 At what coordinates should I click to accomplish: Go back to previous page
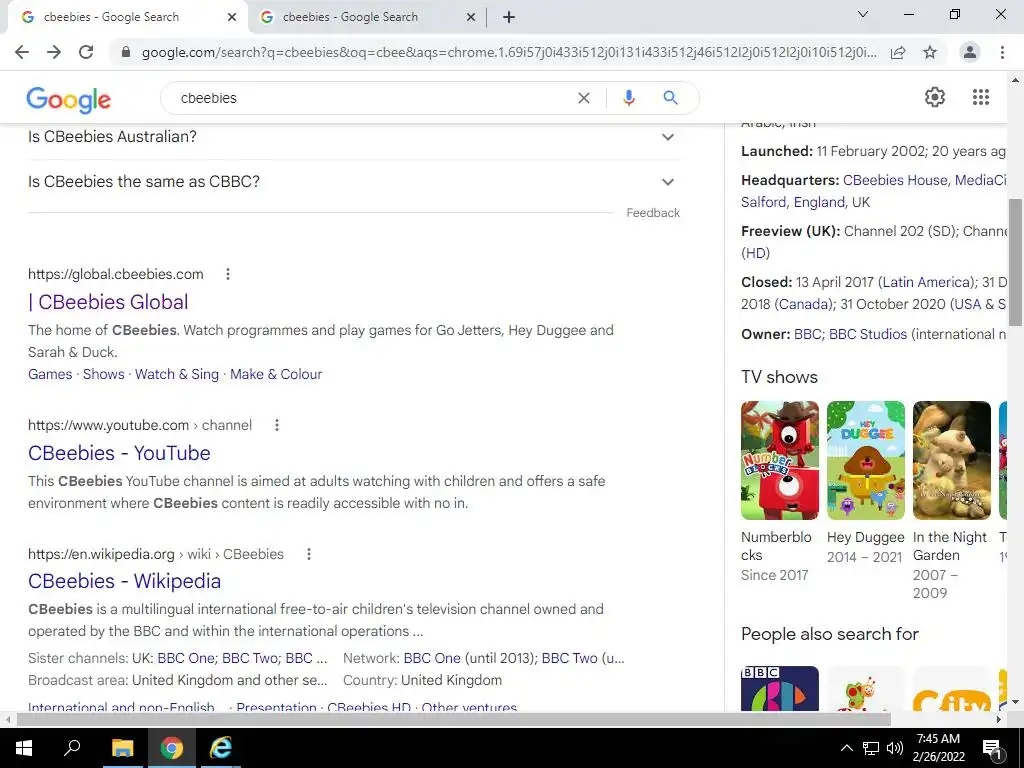point(22,52)
